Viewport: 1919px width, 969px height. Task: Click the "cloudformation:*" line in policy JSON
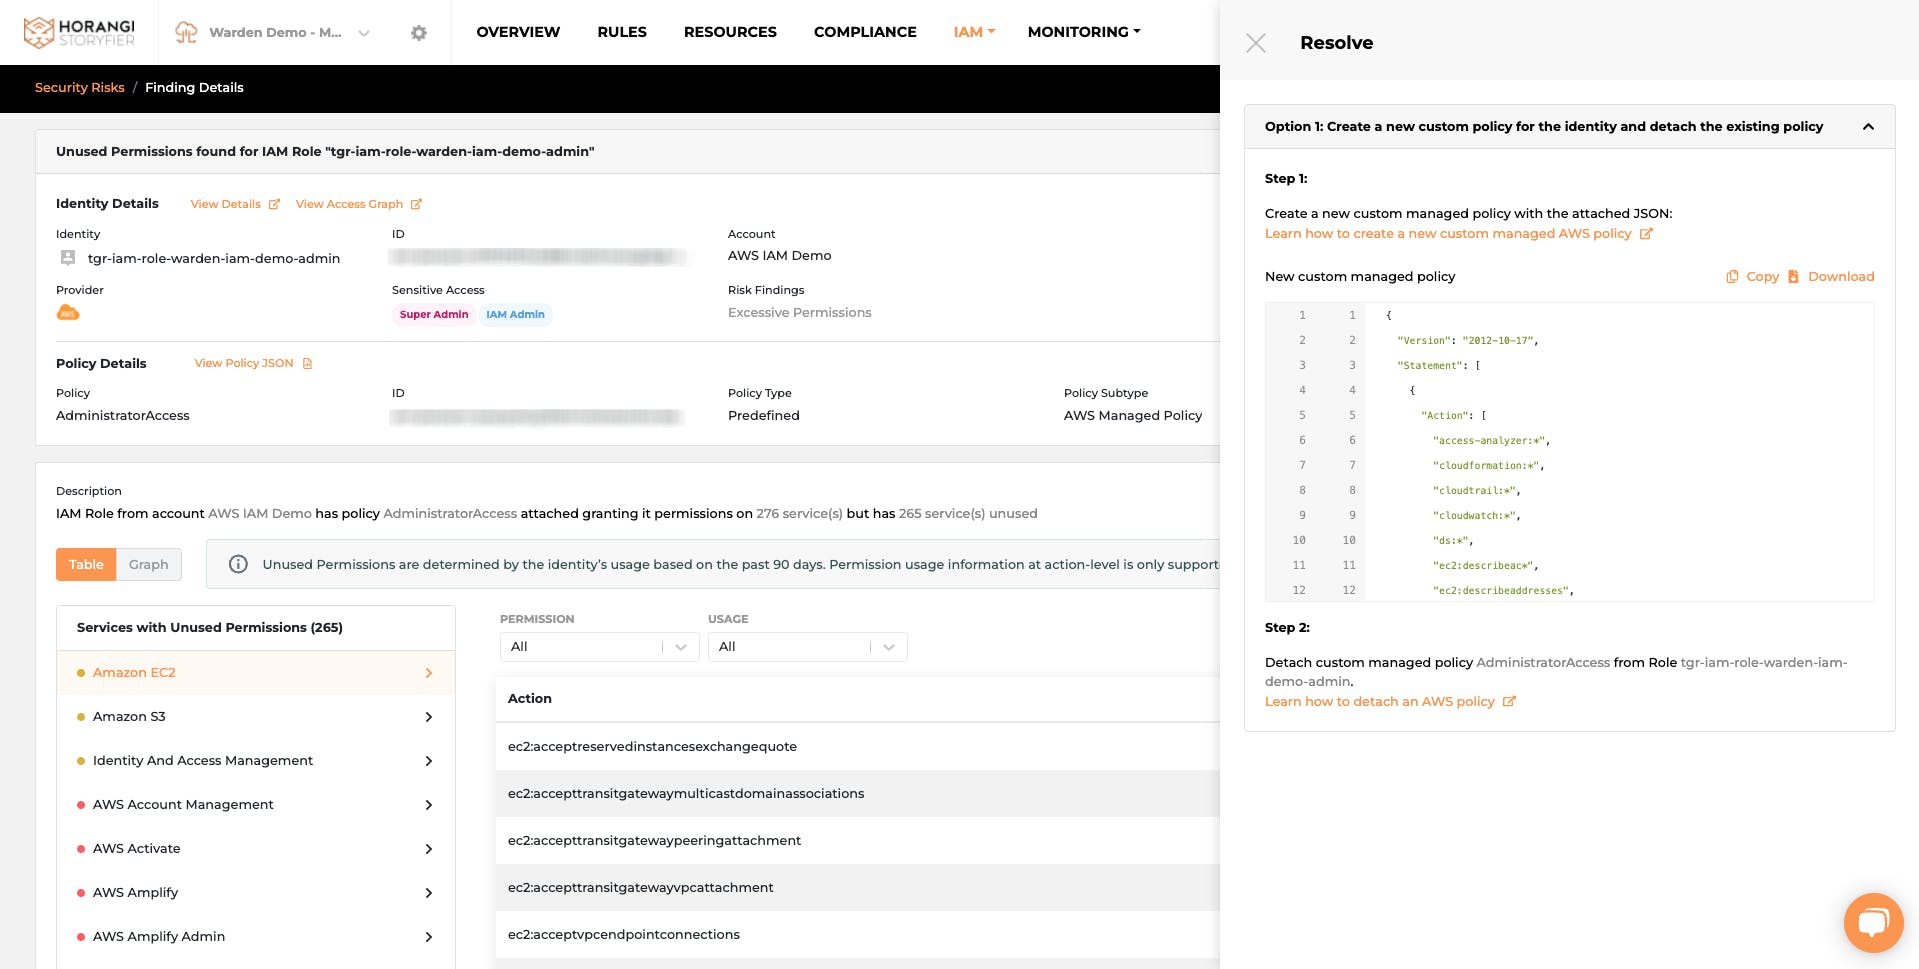(1491, 466)
